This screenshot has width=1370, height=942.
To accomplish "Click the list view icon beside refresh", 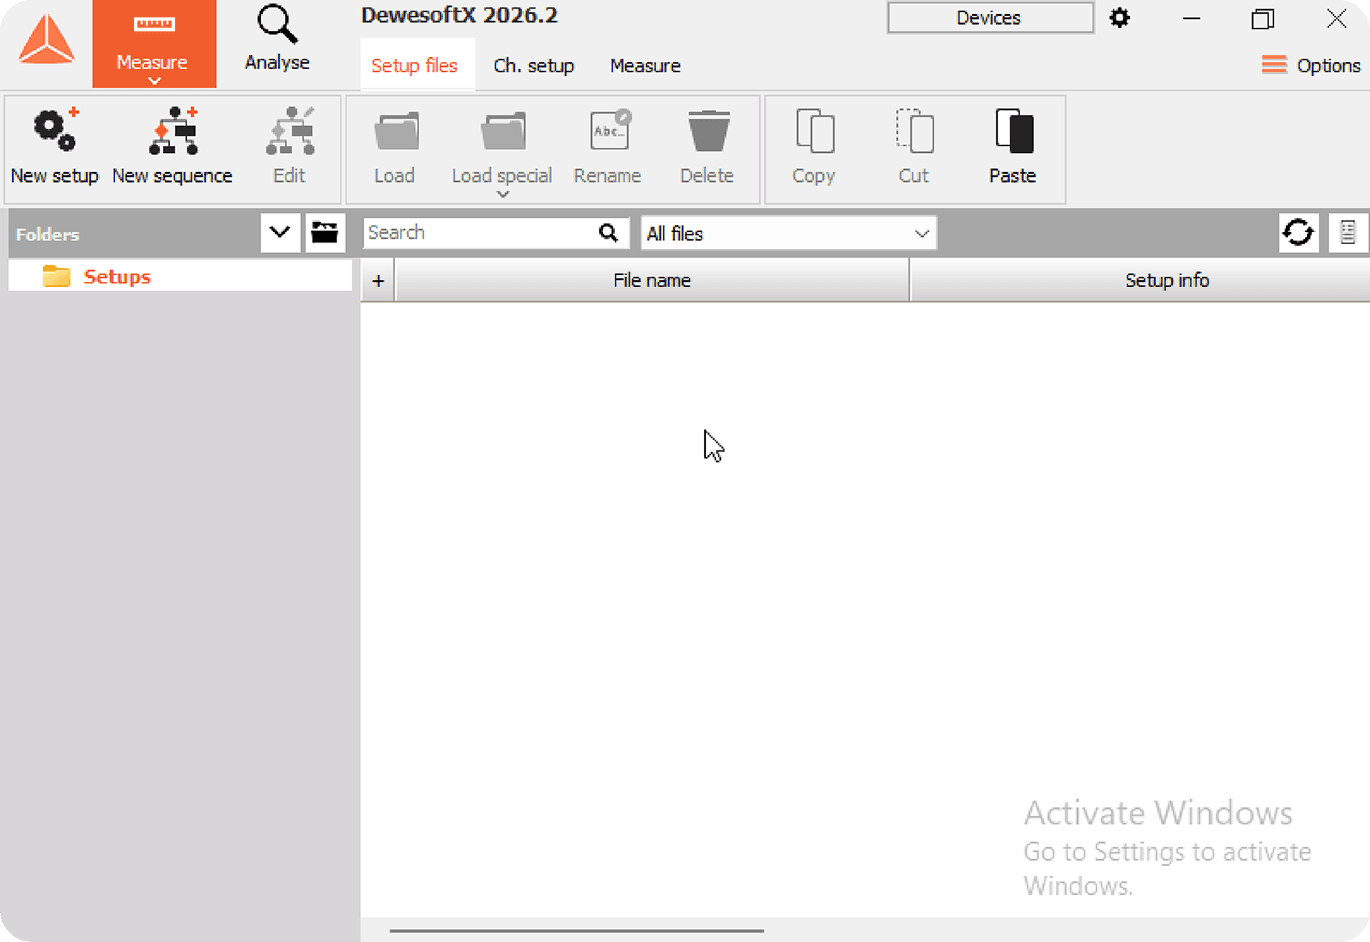I will pos(1348,233).
